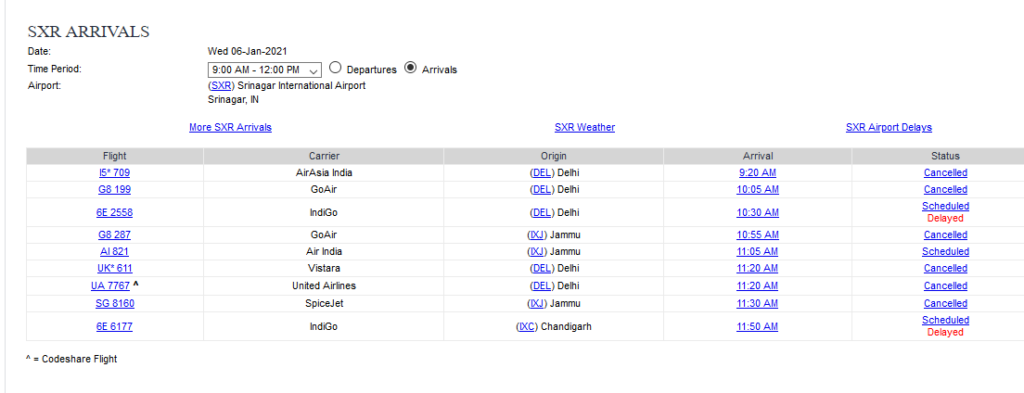Click Scheduled status for AI 821

(946, 251)
